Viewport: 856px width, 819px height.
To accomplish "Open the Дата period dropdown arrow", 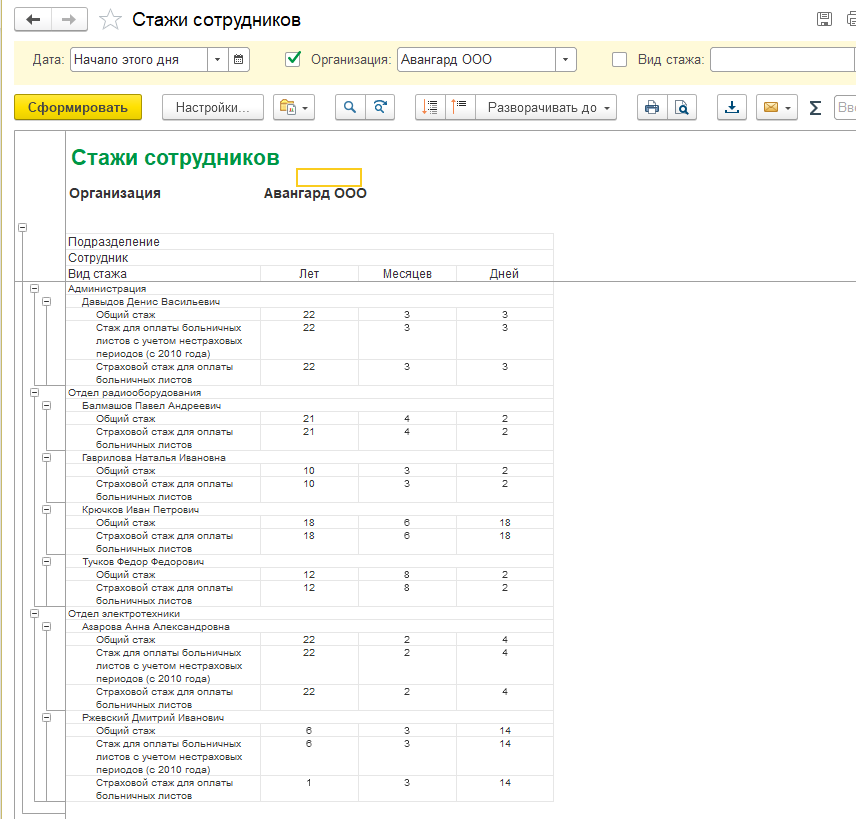I will 217,60.
